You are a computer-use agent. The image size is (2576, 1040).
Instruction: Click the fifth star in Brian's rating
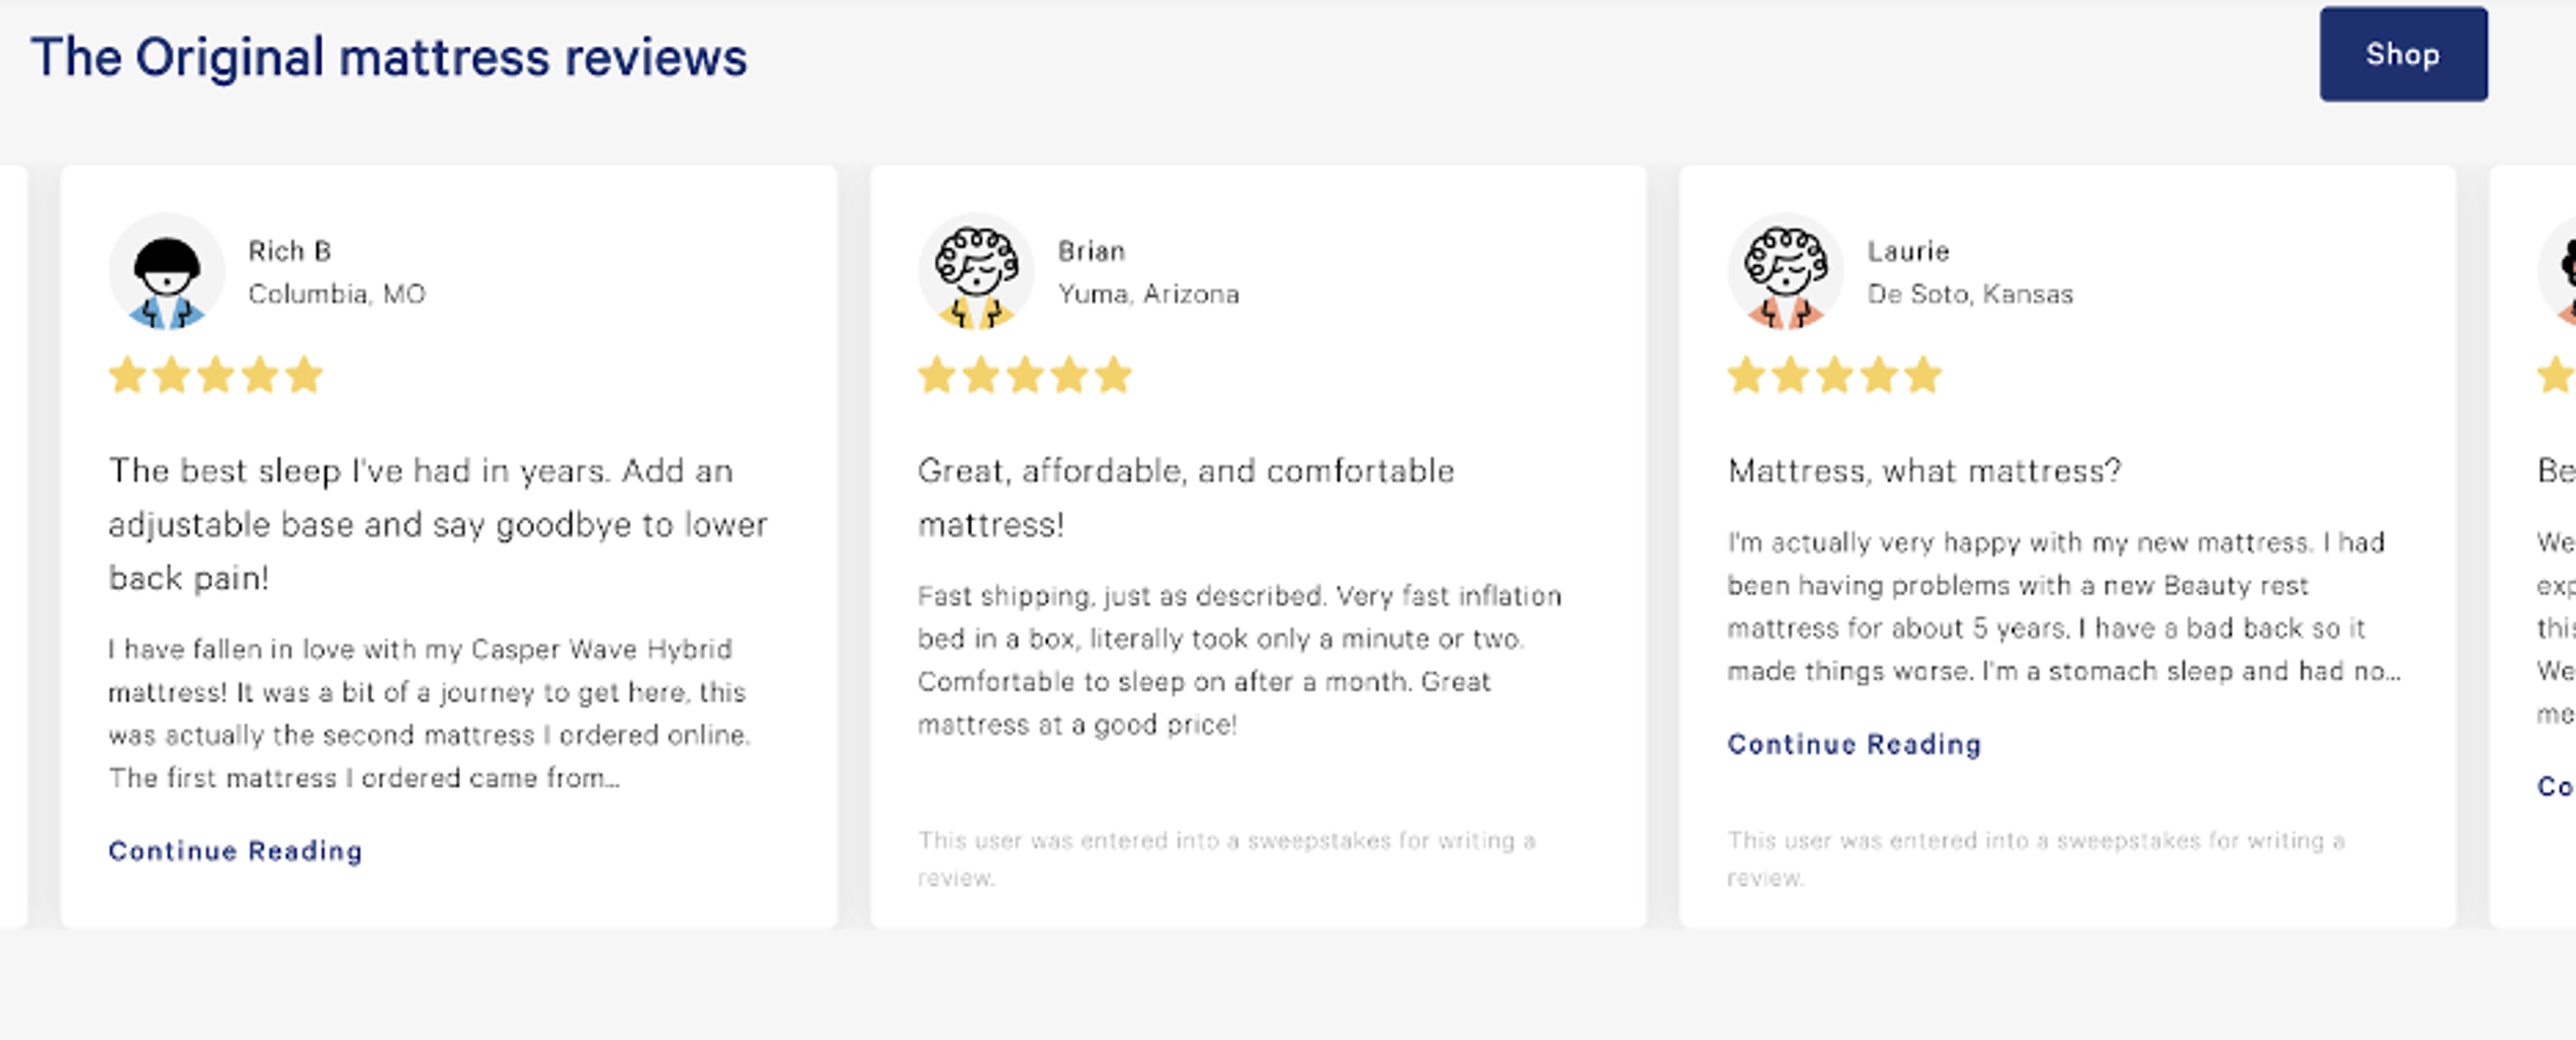click(x=1114, y=374)
